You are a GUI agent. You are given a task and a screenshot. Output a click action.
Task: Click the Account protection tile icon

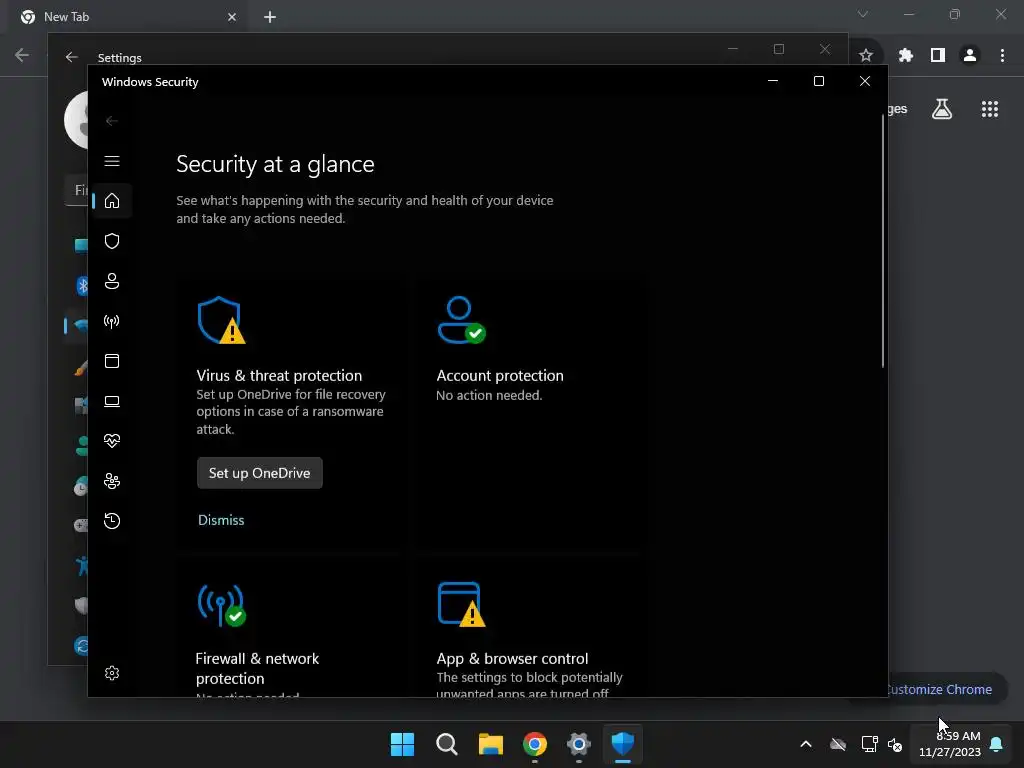point(461,320)
